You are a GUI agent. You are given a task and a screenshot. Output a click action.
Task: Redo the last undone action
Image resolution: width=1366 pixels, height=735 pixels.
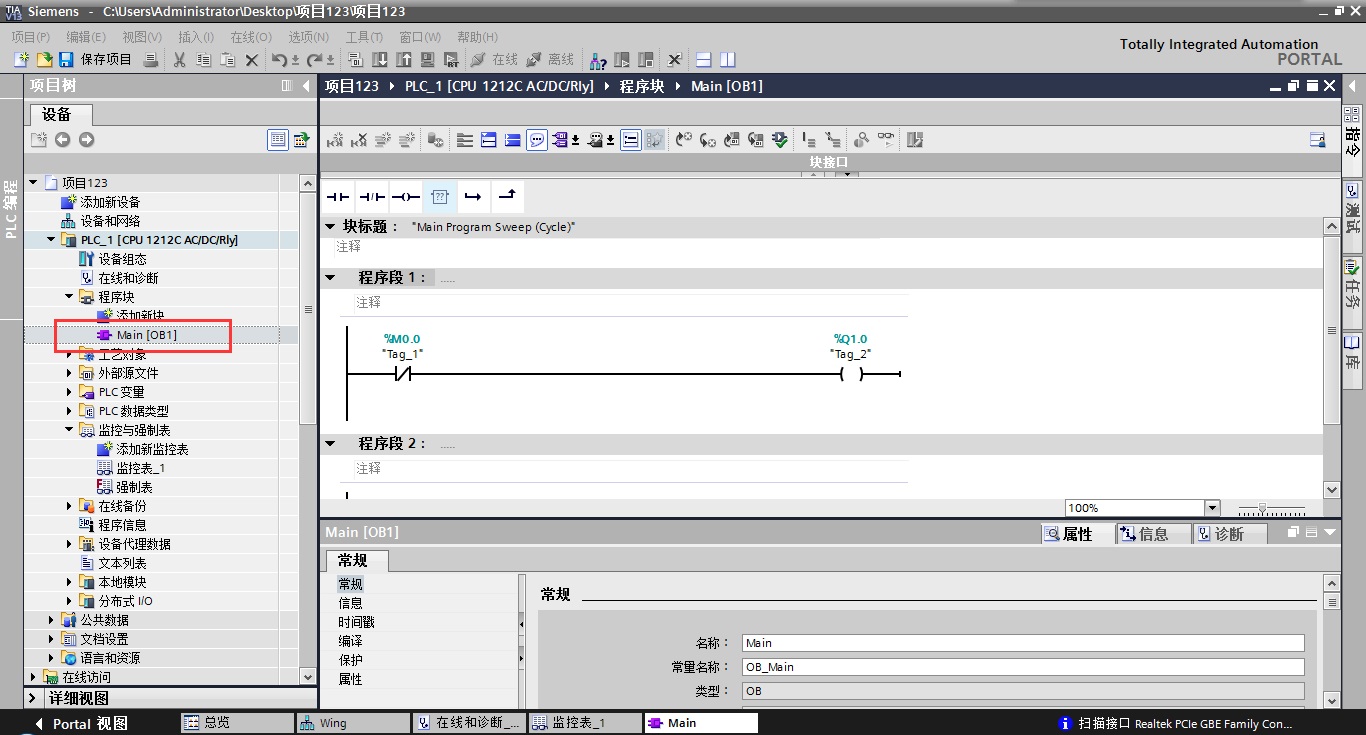coord(315,60)
